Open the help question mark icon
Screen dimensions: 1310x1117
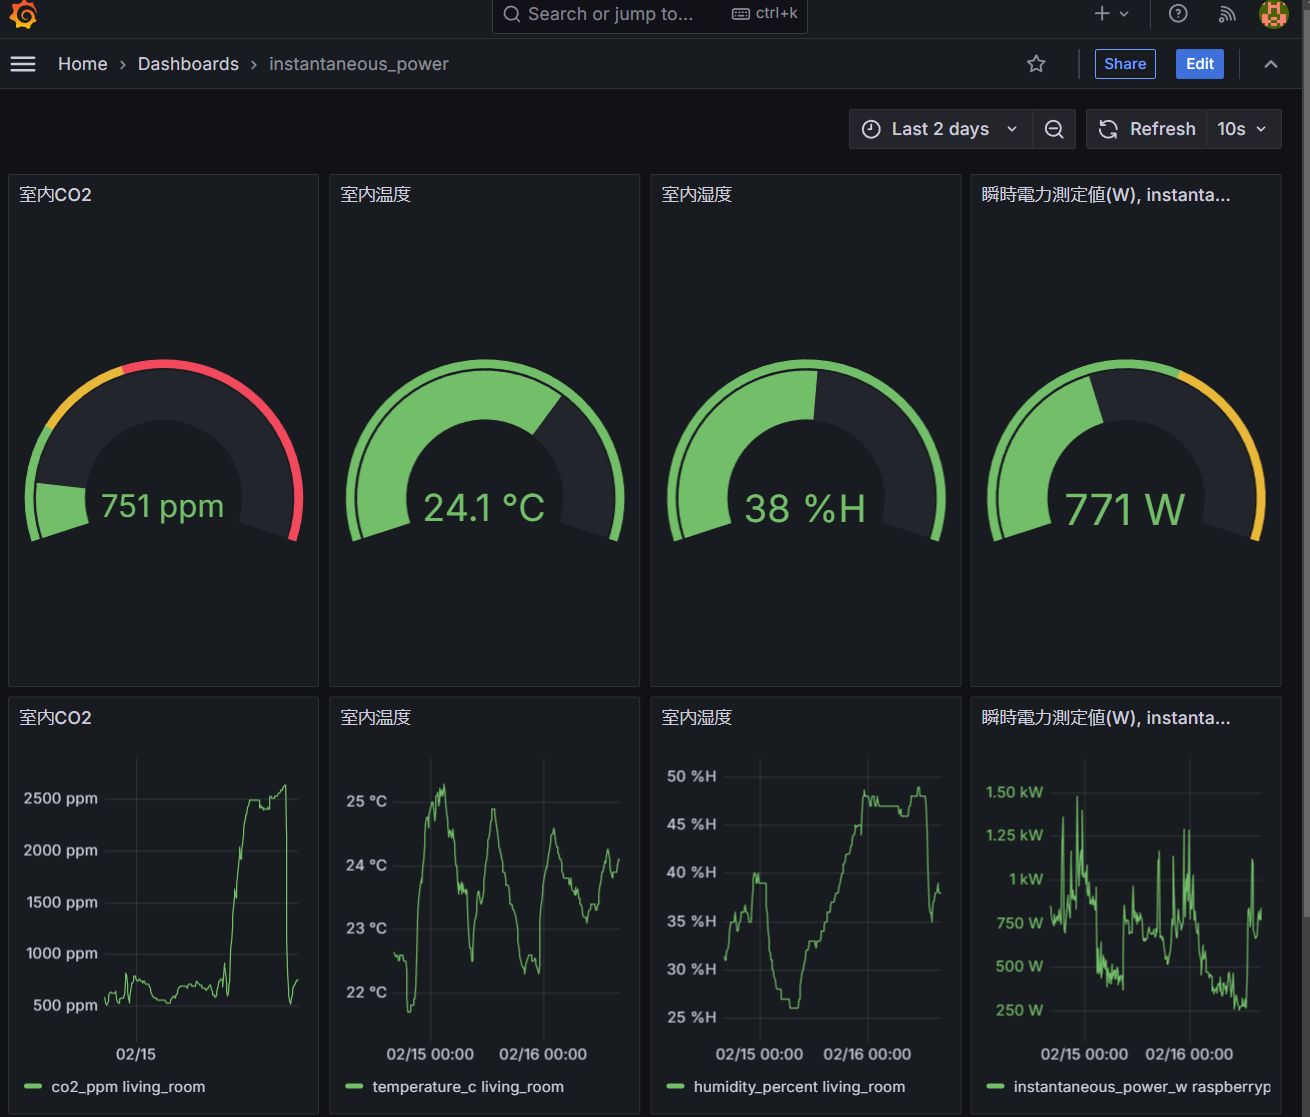tap(1178, 14)
